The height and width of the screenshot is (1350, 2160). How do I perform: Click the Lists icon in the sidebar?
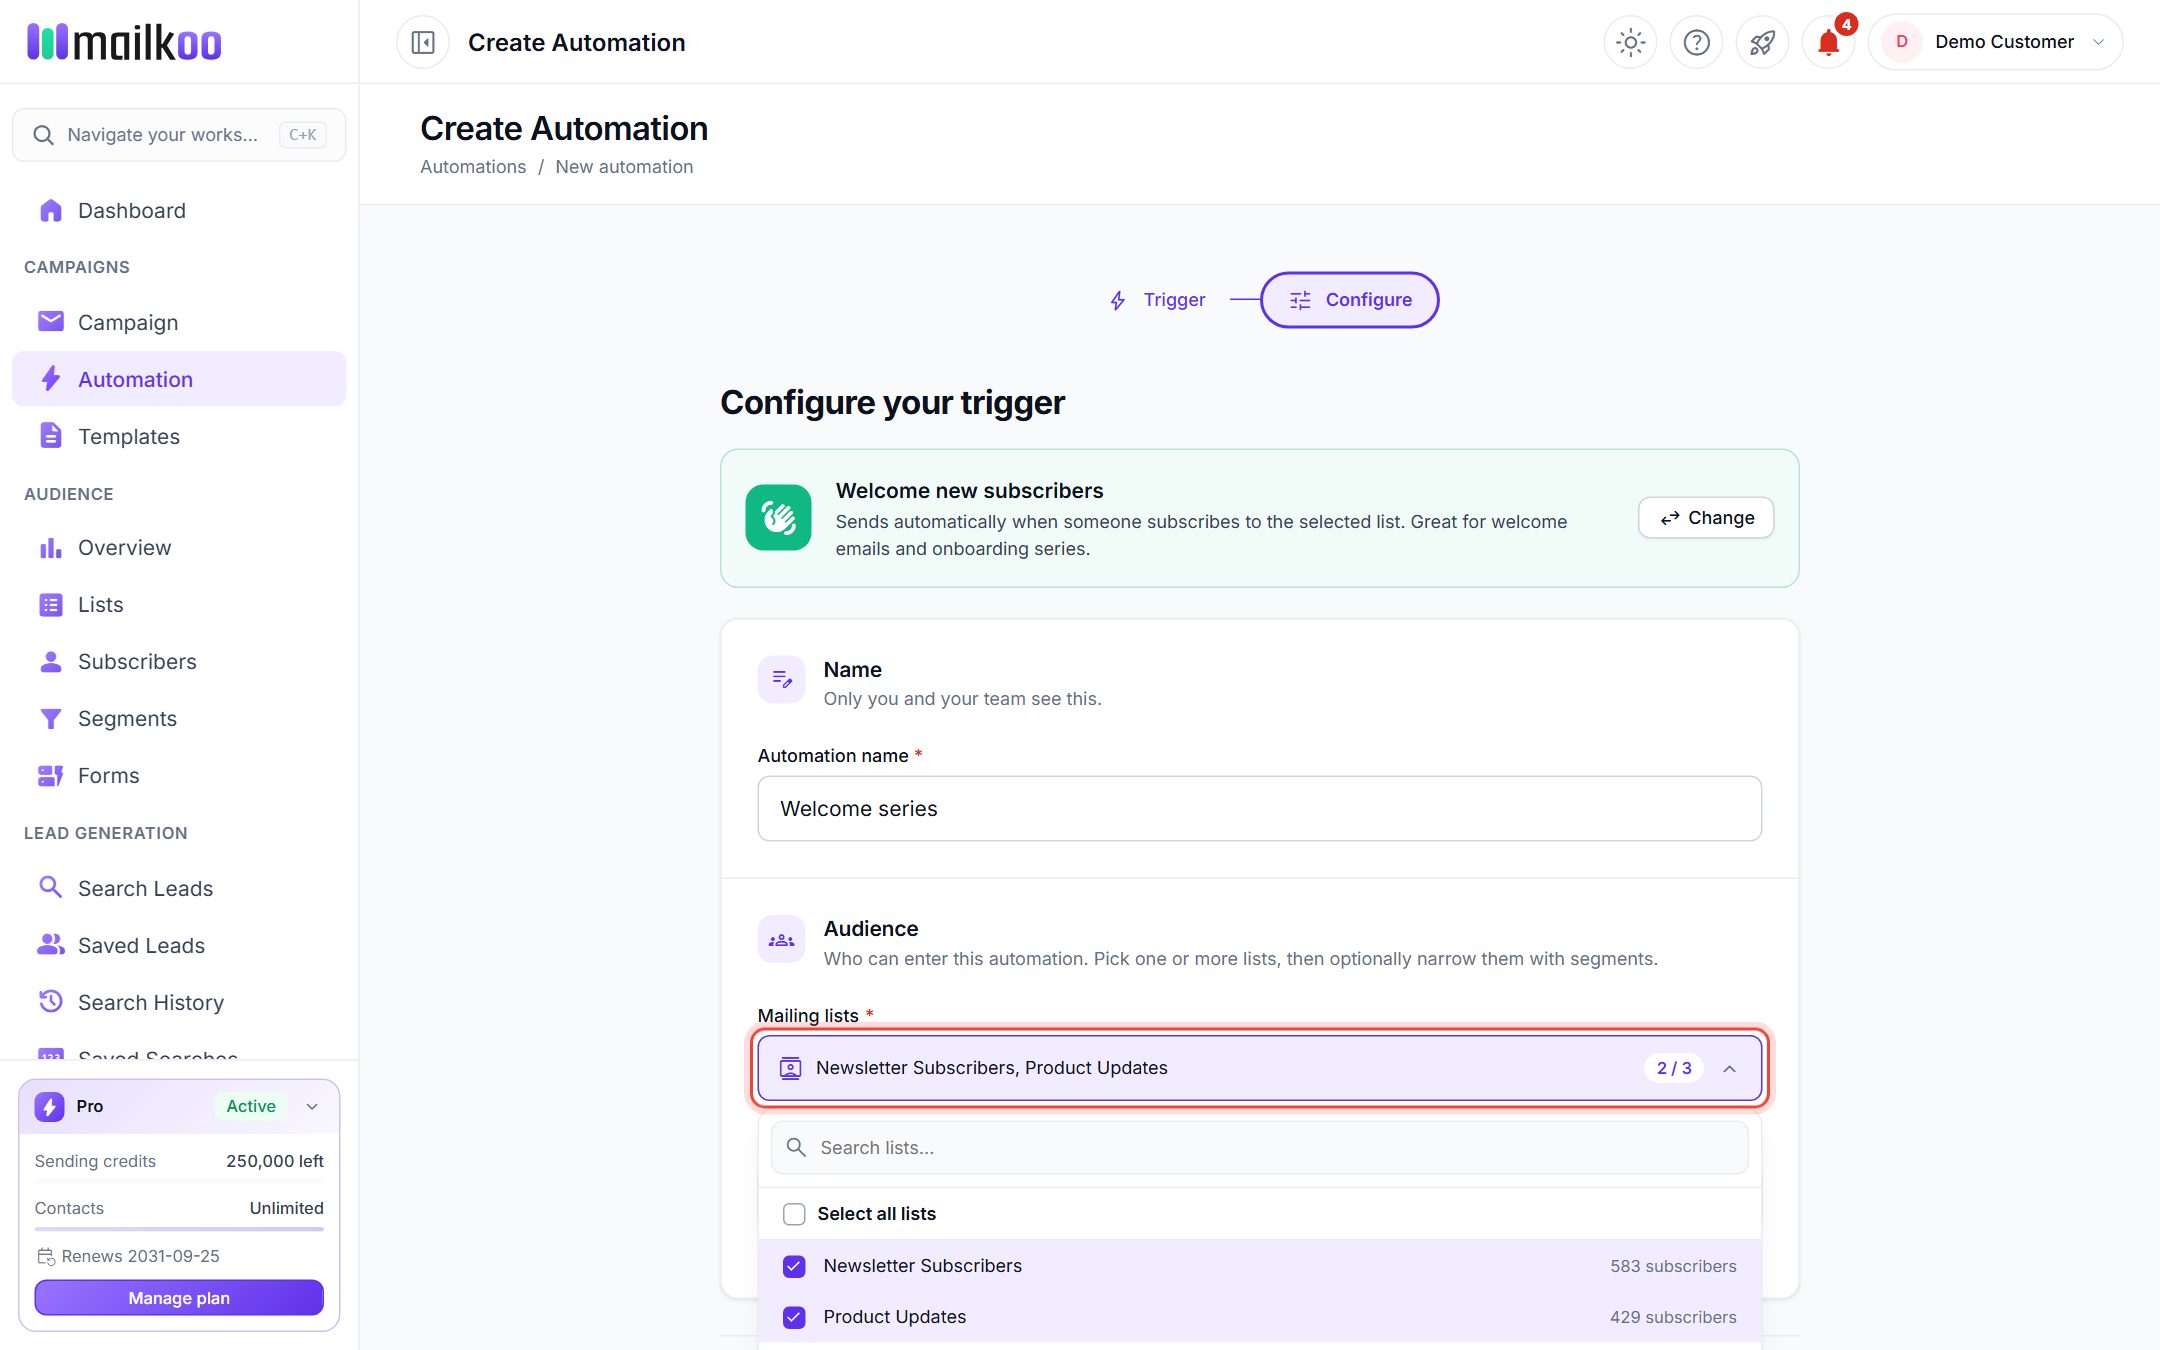pyautogui.click(x=51, y=604)
